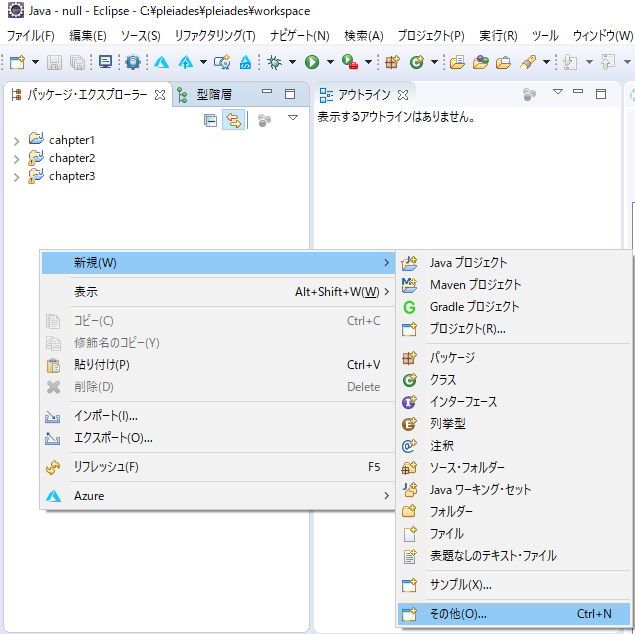Click the monitor console toolbar icon
635x634 pixels.
[105, 62]
